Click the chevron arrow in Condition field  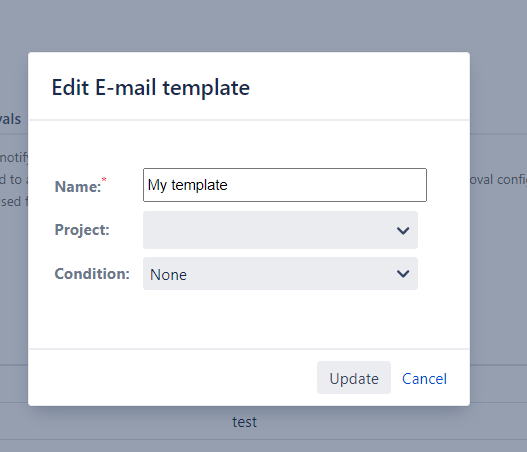(403, 274)
